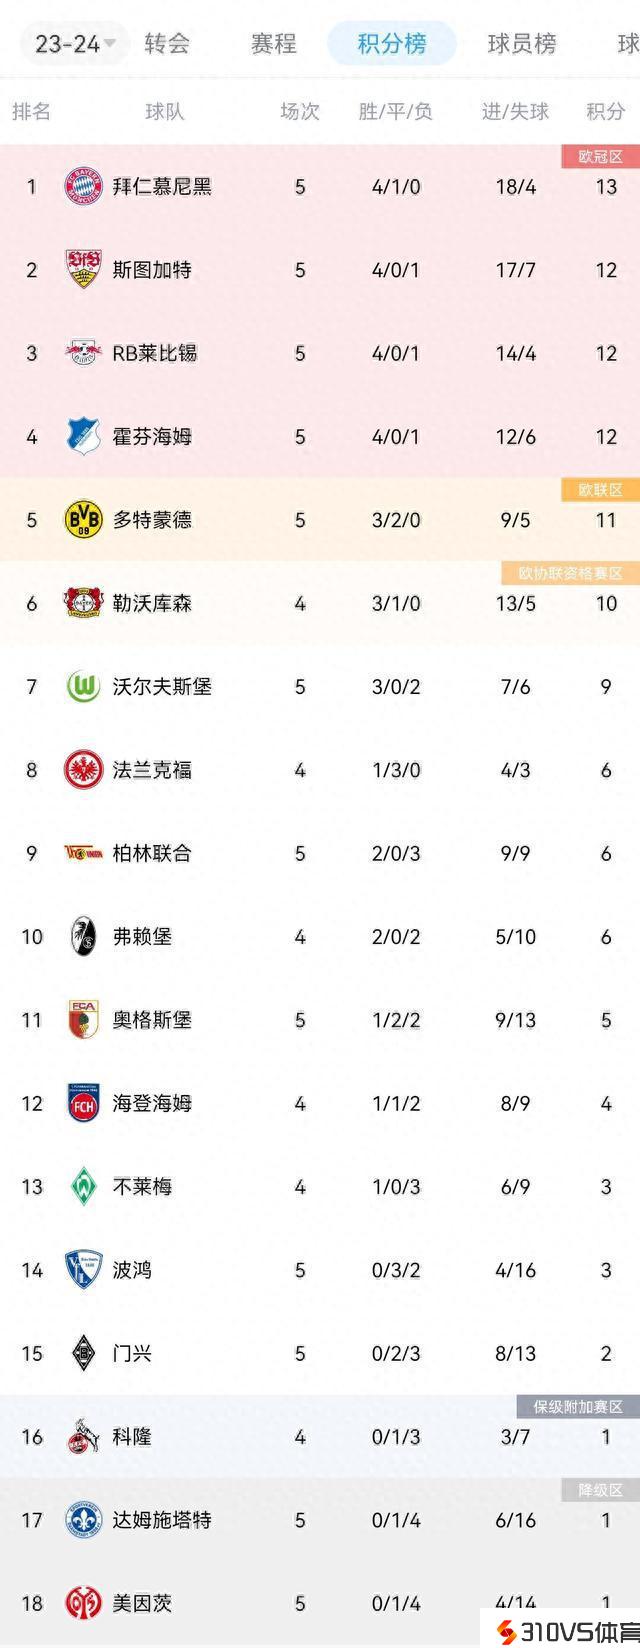Open team page for 达姆施塔特

(161, 1520)
